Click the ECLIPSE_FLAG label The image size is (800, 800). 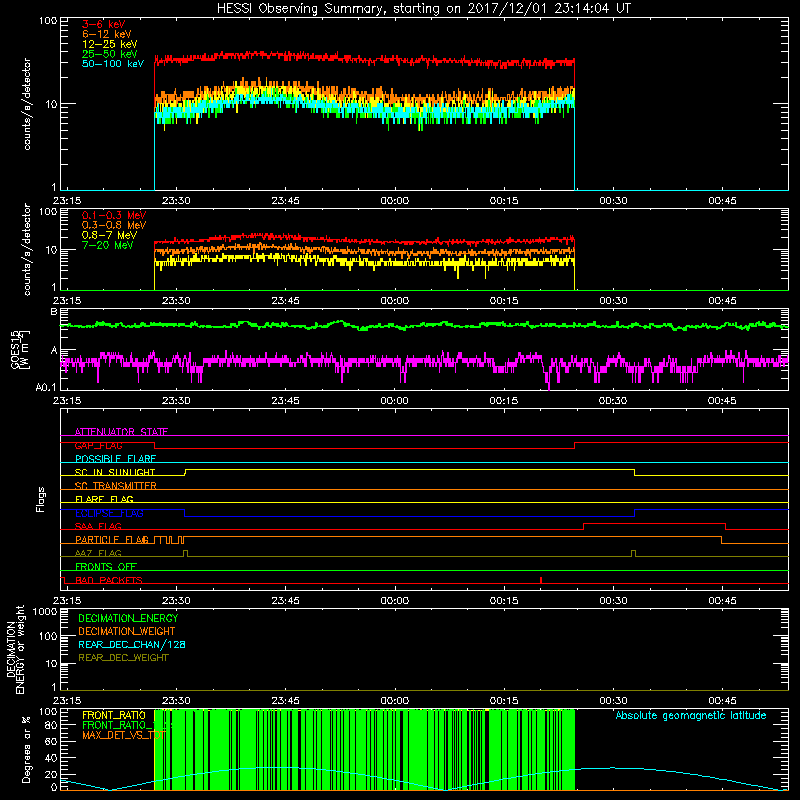click(109, 513)
